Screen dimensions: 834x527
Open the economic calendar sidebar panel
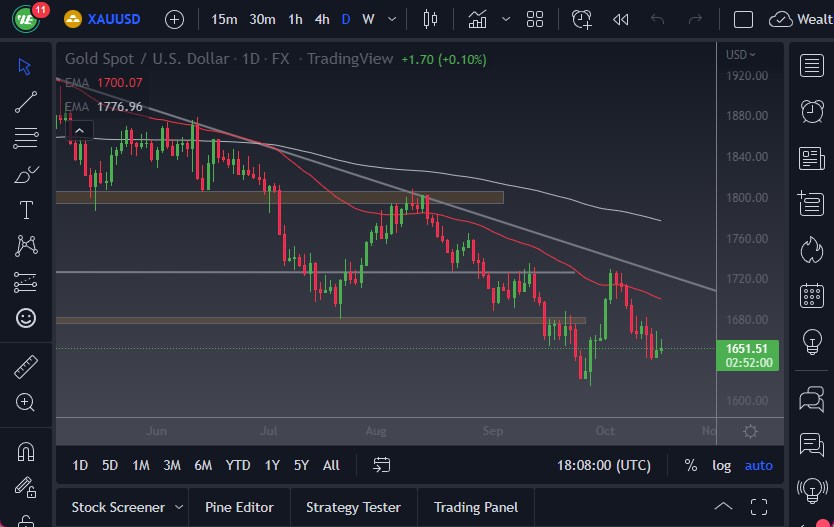coord(812,296)
